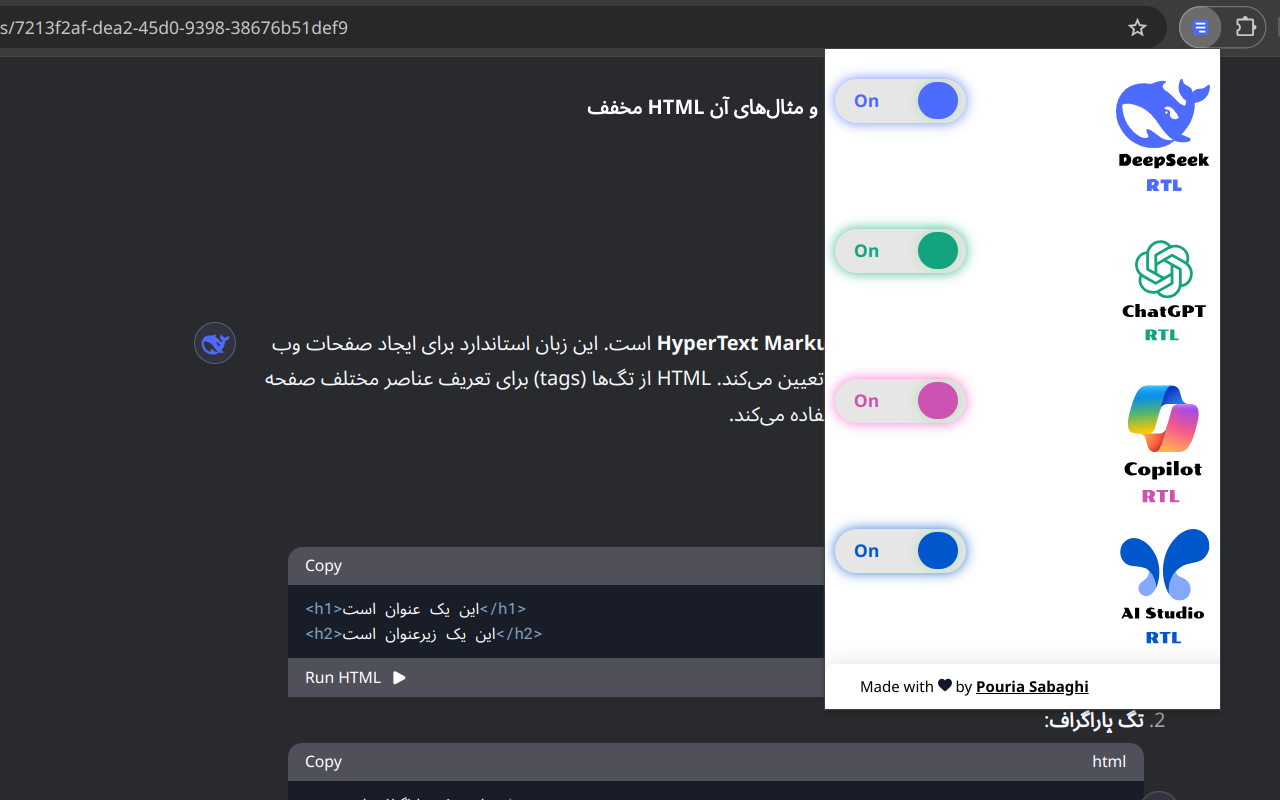Click the 'html' language label
This screenshot has width=1280, height=800.
click(1109, 761)
